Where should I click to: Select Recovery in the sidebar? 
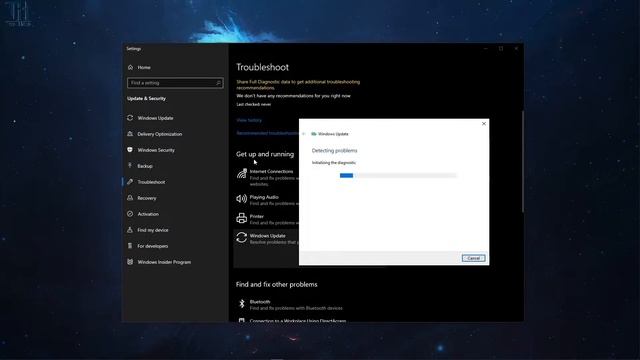tap(147, 198)
